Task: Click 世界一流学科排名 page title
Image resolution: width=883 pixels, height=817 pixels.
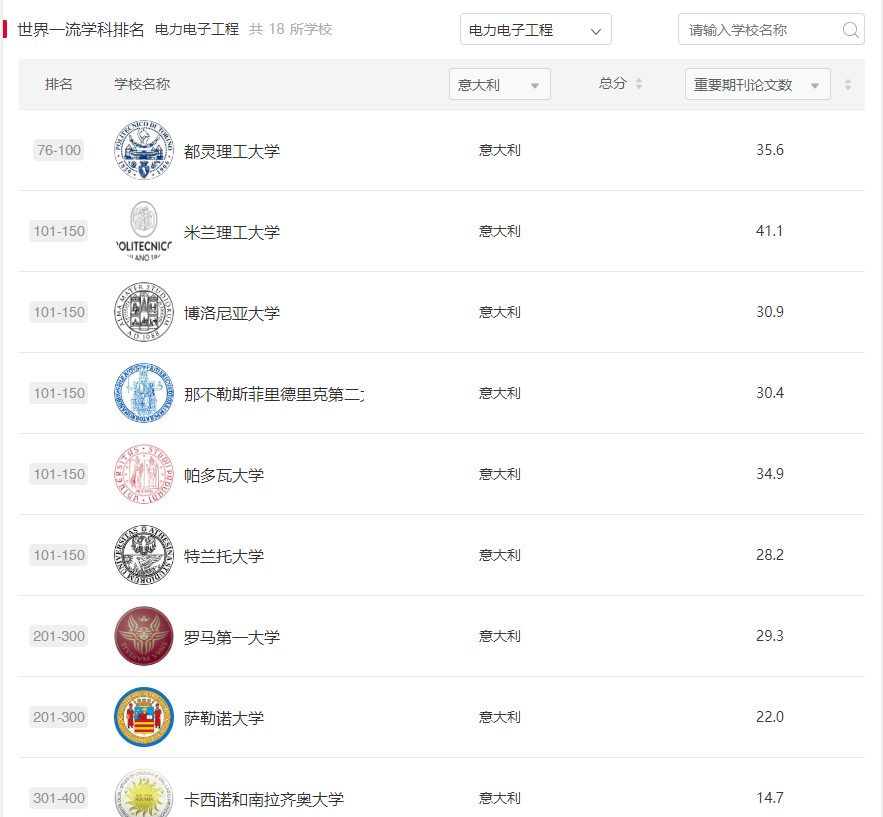Action: click(x=81, y=29)
